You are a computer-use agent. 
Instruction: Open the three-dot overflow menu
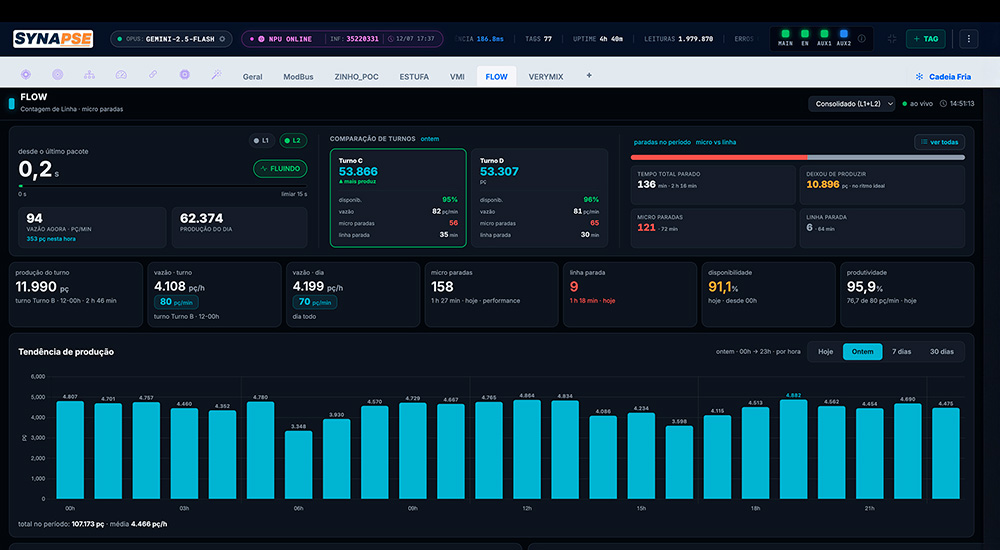(x=968, y=39)
